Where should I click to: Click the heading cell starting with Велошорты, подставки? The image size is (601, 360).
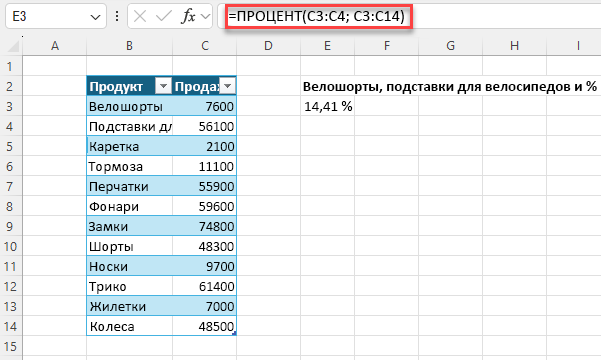450,87
